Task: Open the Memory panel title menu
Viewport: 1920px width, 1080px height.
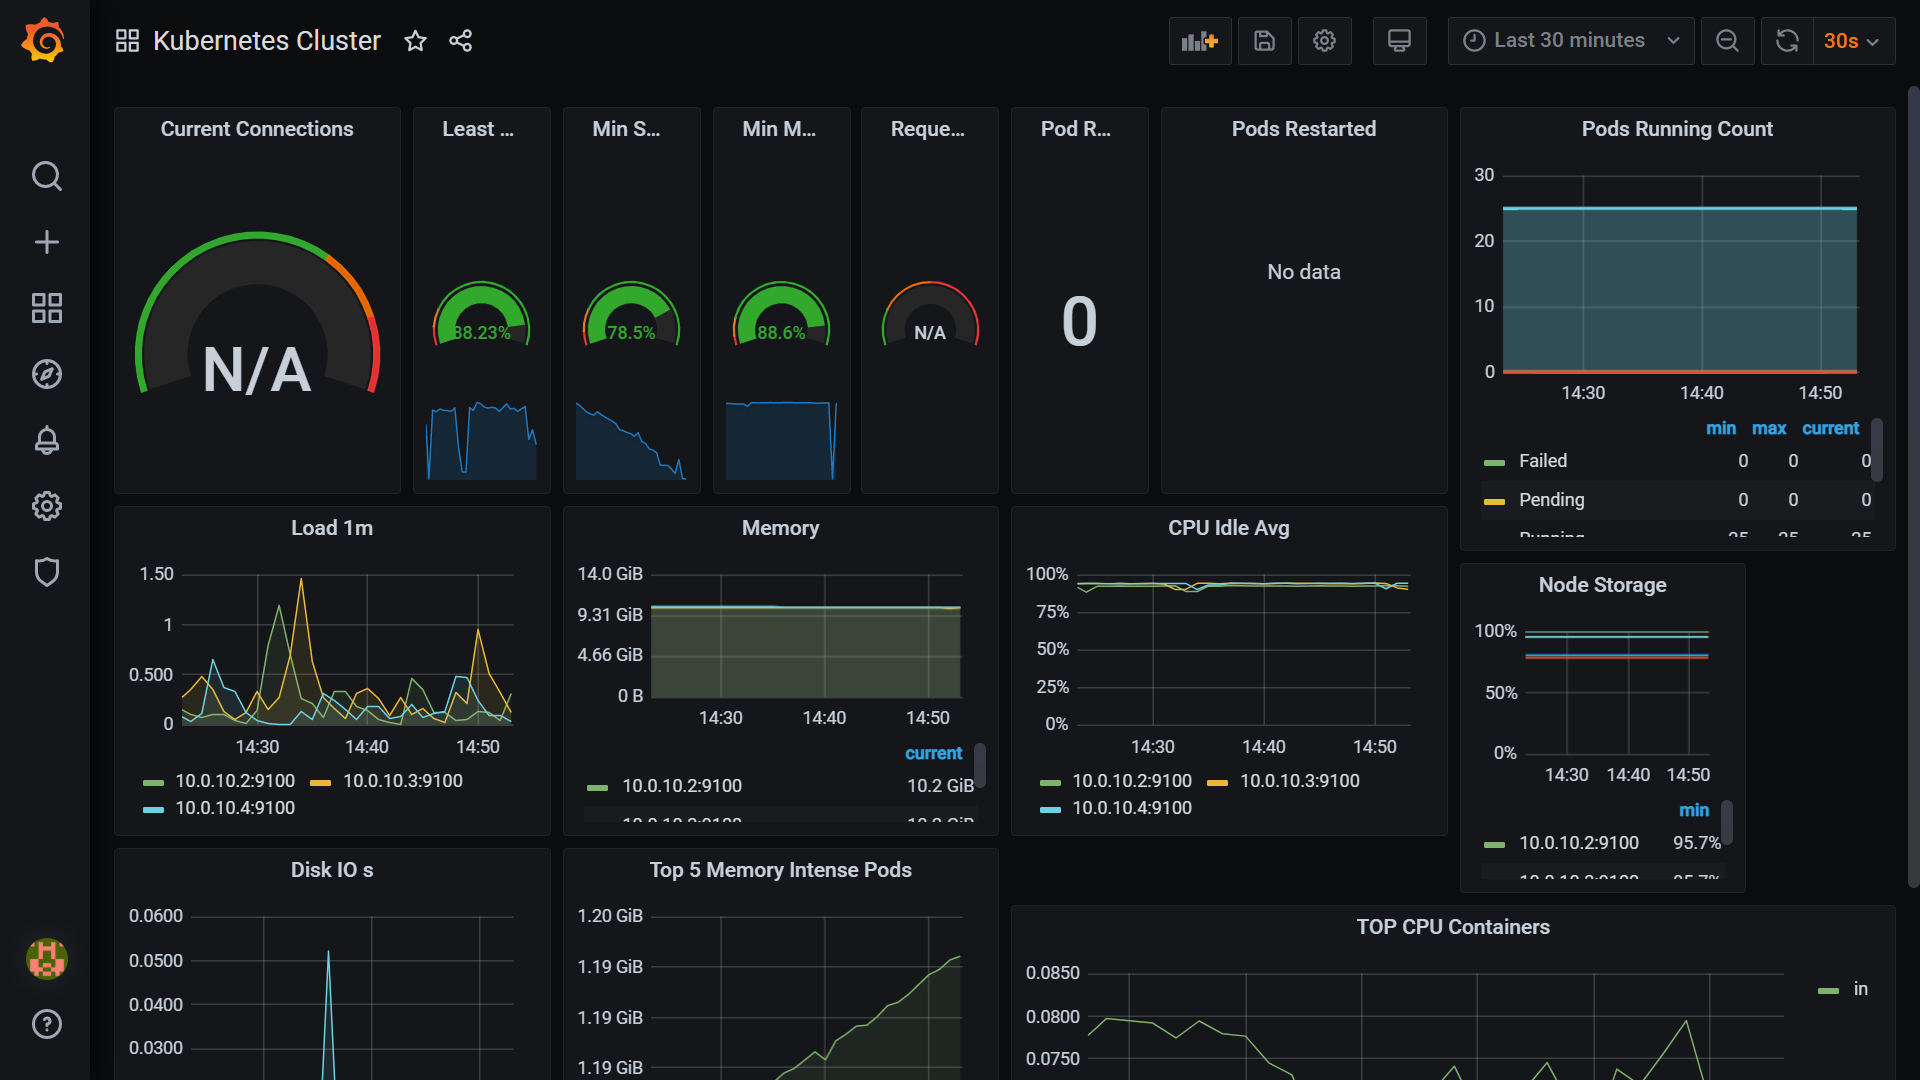Action: pos(780,528)
